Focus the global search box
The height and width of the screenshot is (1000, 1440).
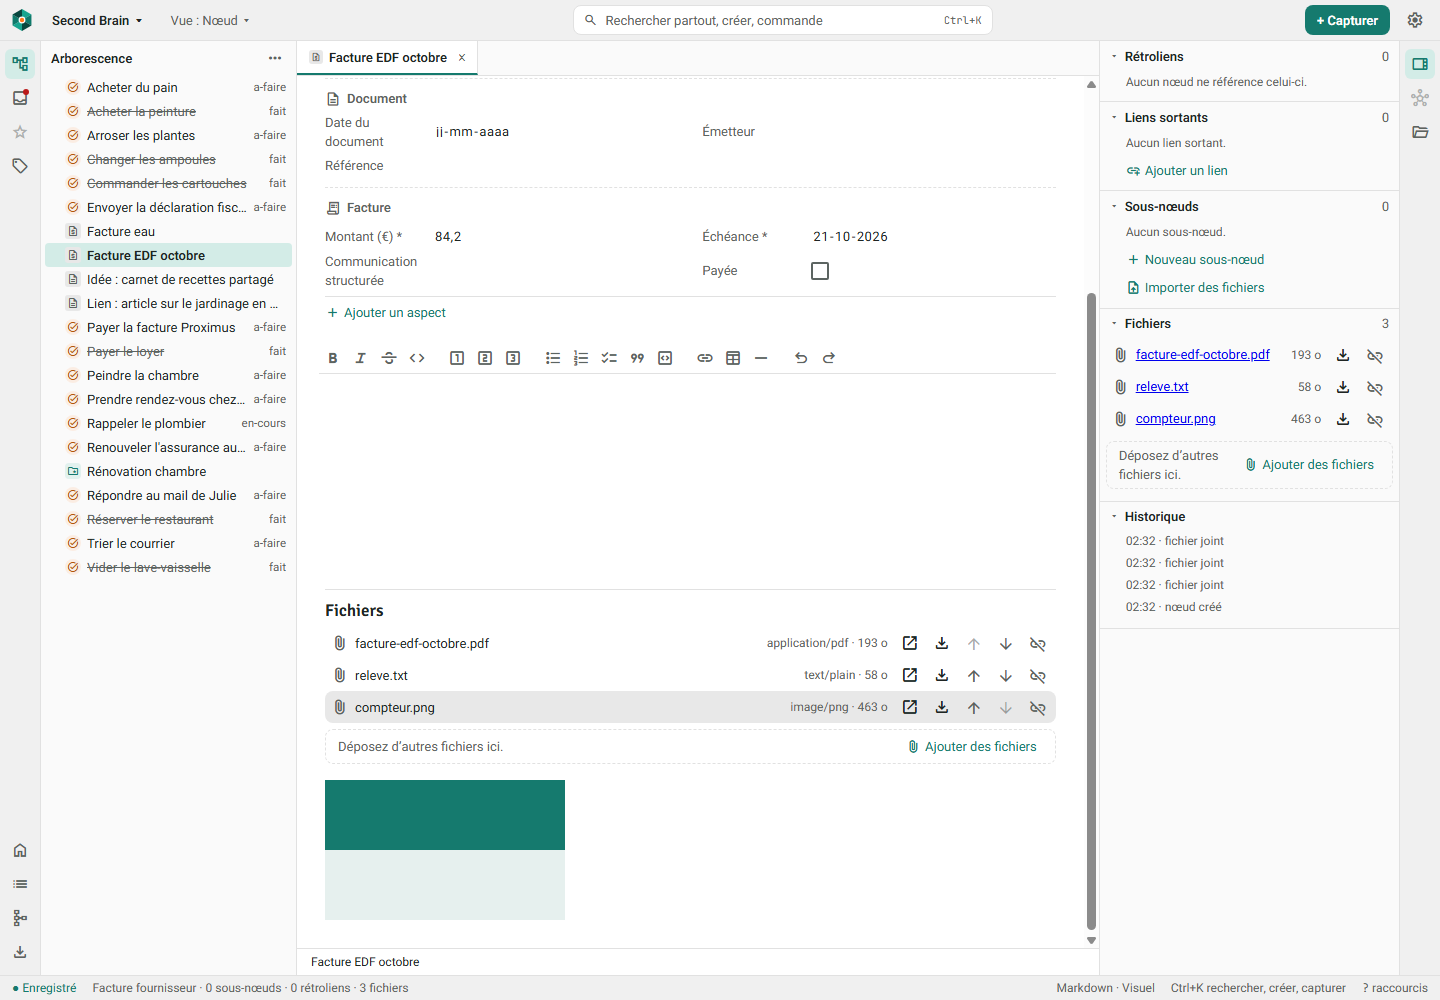[x=783, y=20]
